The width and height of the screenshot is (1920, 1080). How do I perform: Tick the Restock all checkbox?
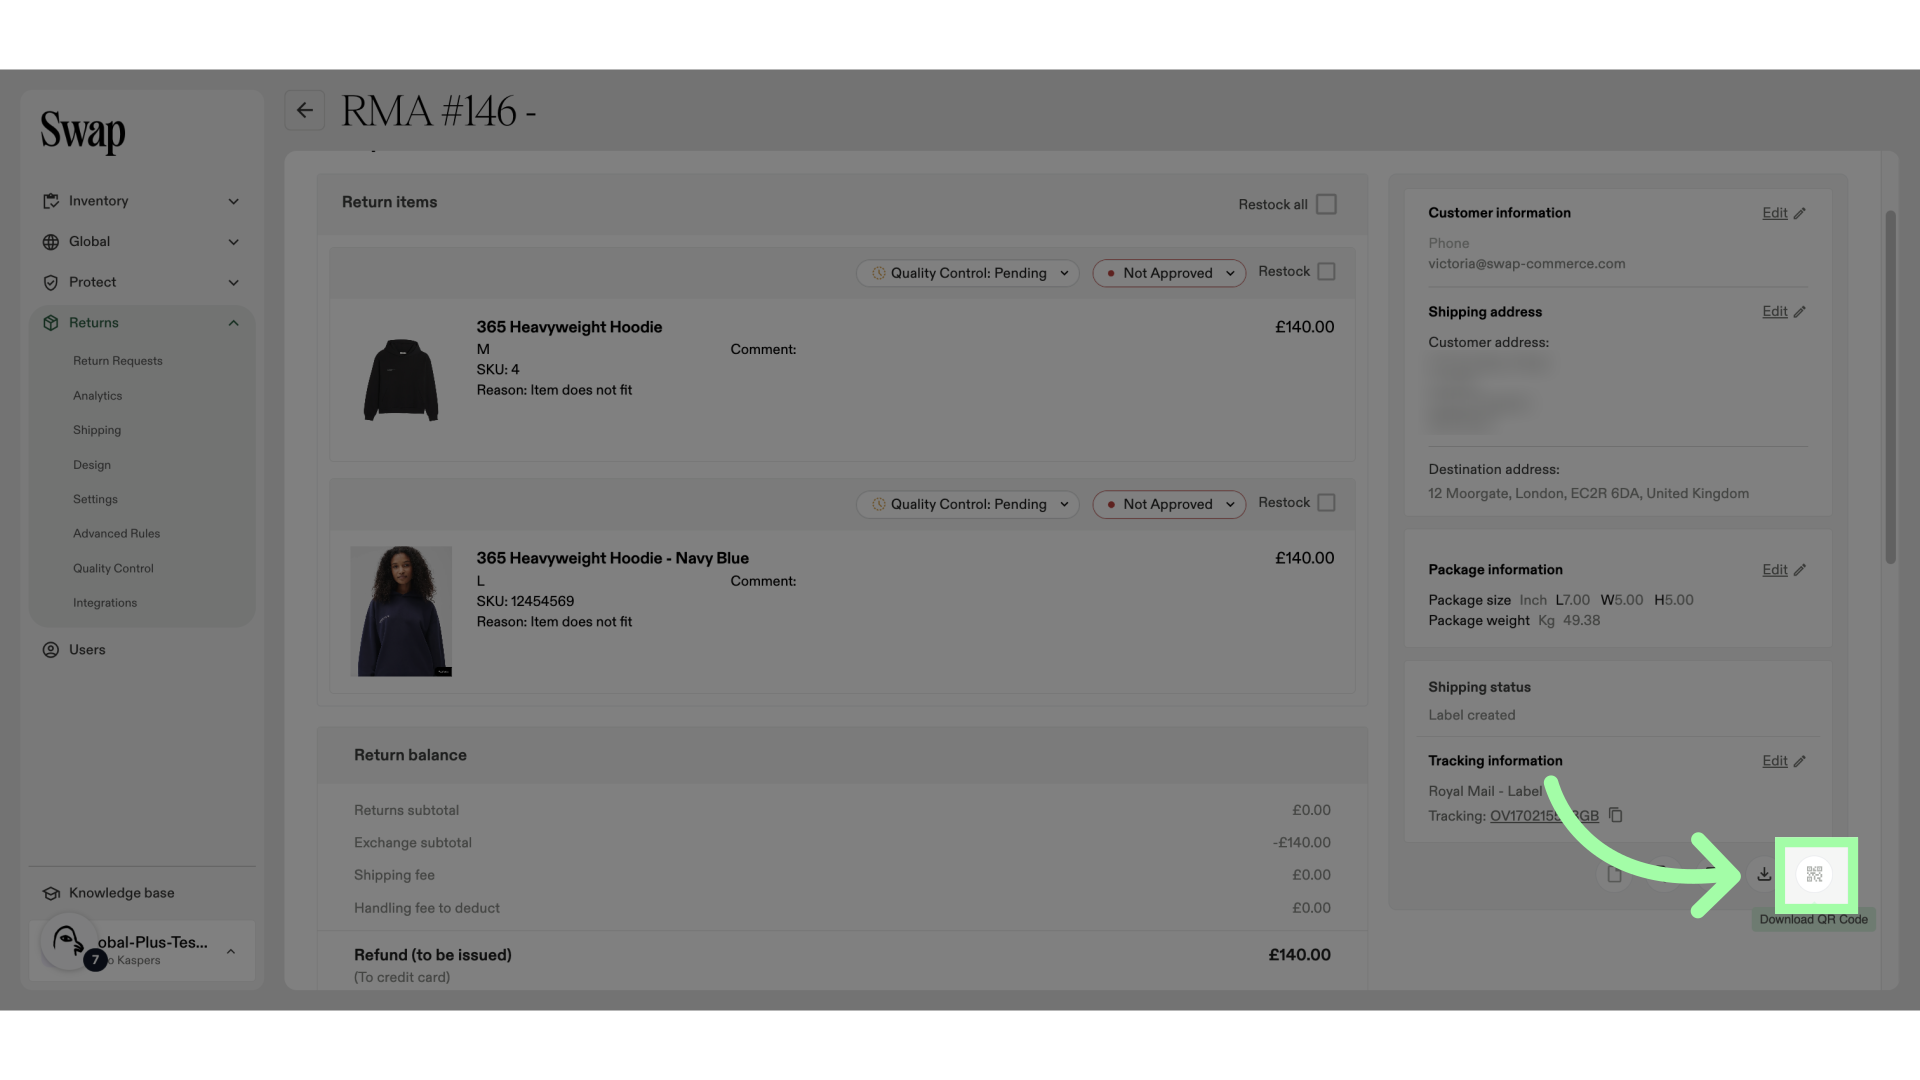coord(1326,204)
